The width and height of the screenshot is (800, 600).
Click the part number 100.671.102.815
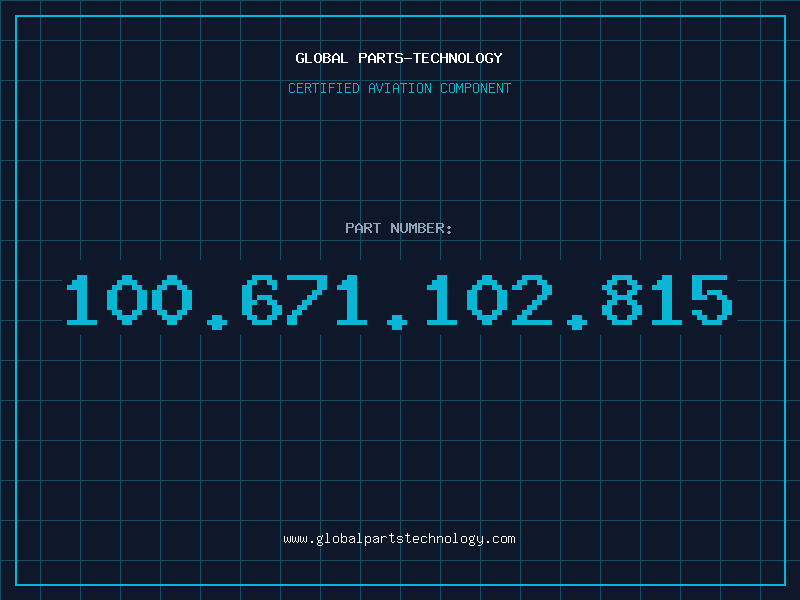point(399,301)
